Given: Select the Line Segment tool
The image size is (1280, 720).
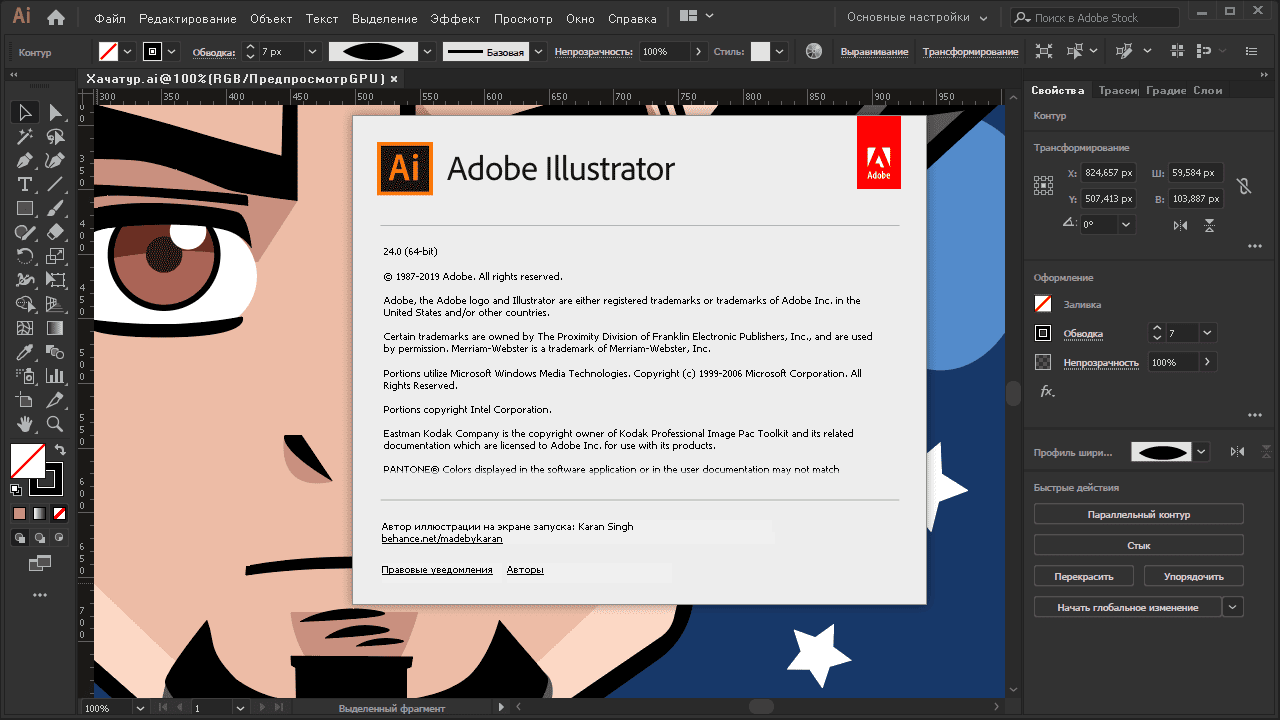Looking at the screenshot, I should pyautogui.click(x=56, y=185).
